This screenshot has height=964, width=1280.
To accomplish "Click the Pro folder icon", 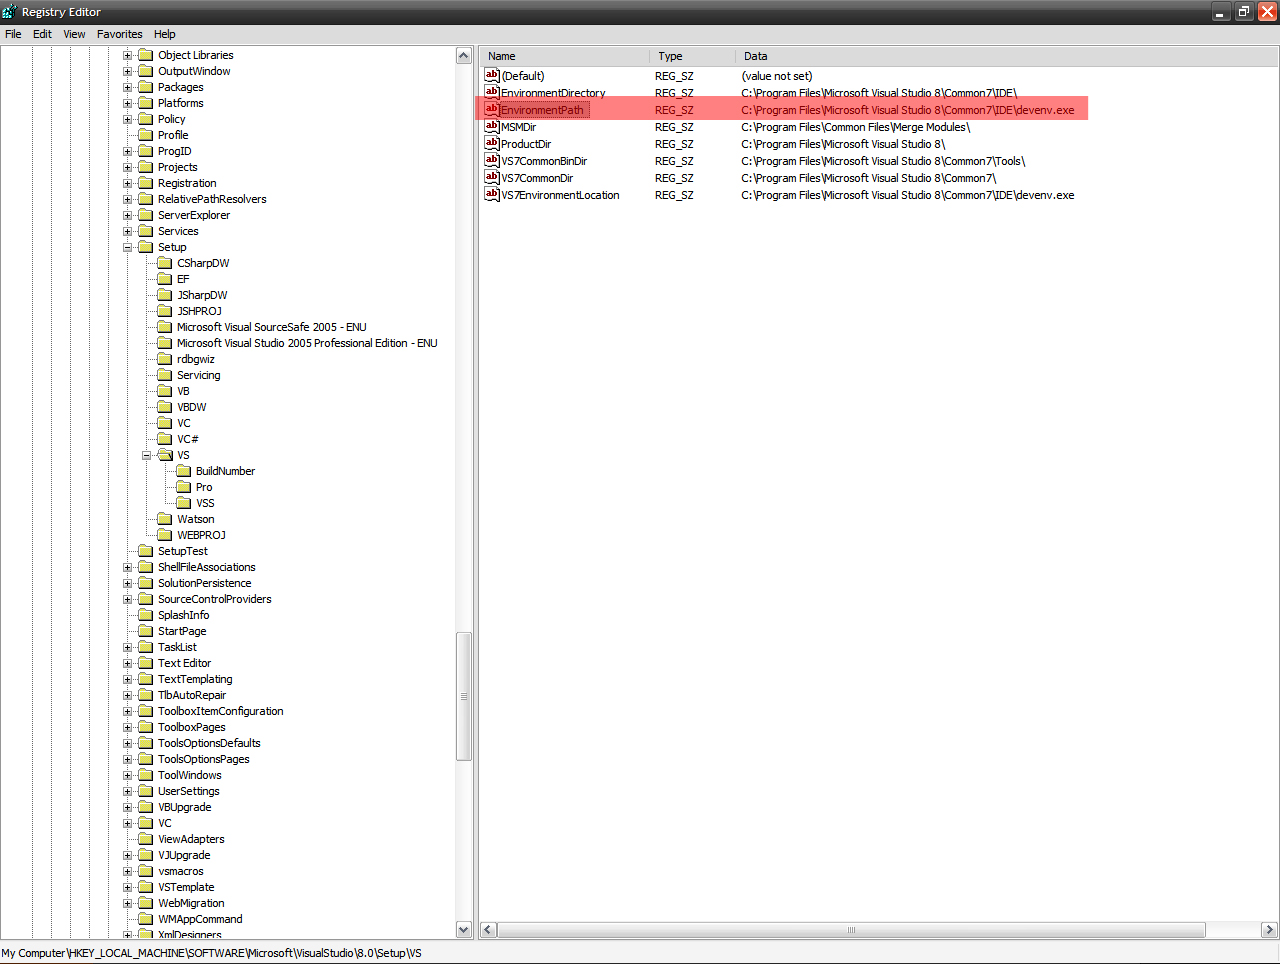I will (x=184, y=487).
